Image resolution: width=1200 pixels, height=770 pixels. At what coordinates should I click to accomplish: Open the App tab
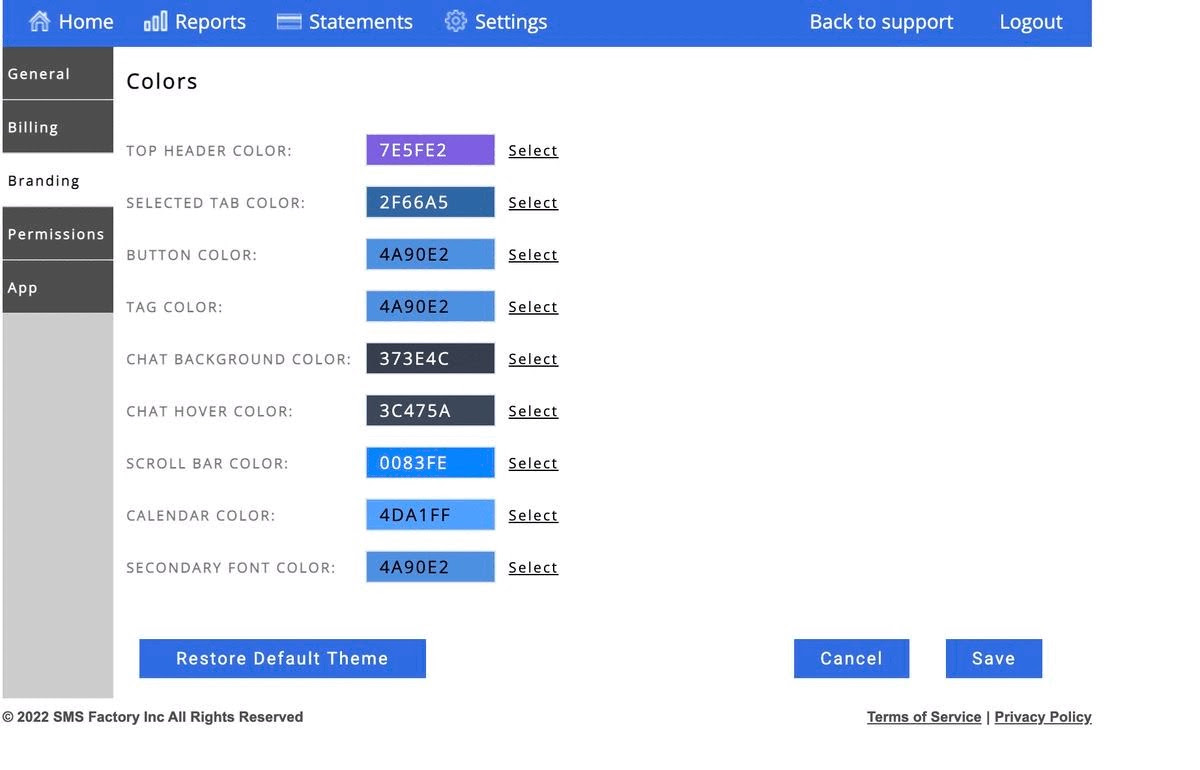click(x=58, y=287)
